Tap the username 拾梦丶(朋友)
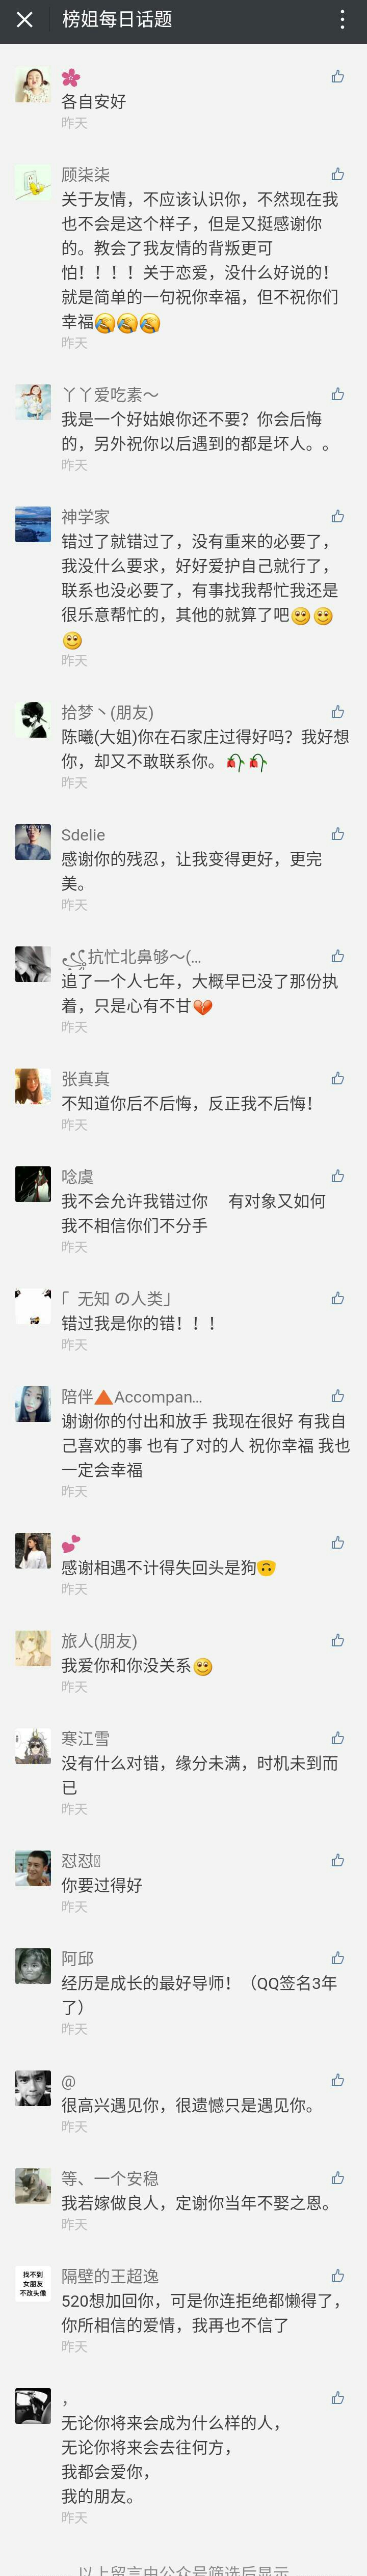This screenshot has width=367, height=2576. point(107,713)
